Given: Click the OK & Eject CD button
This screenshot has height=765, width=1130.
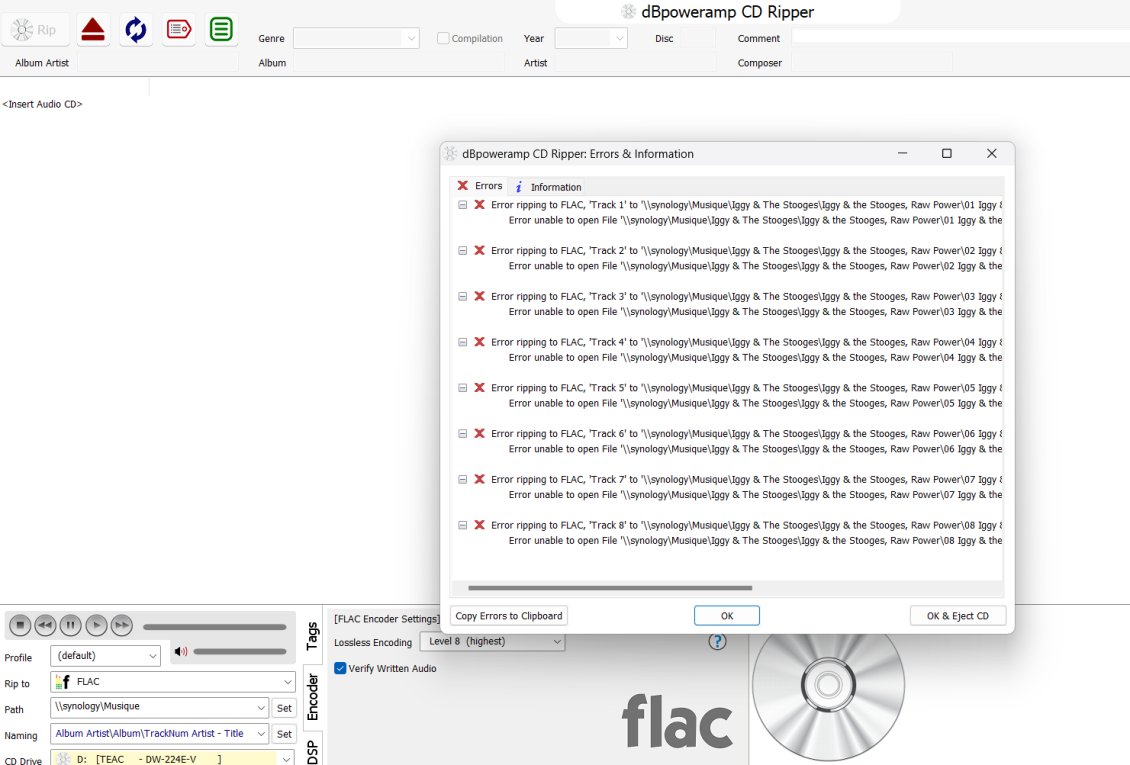Looking at the screenshot, I should pos(957,616).
